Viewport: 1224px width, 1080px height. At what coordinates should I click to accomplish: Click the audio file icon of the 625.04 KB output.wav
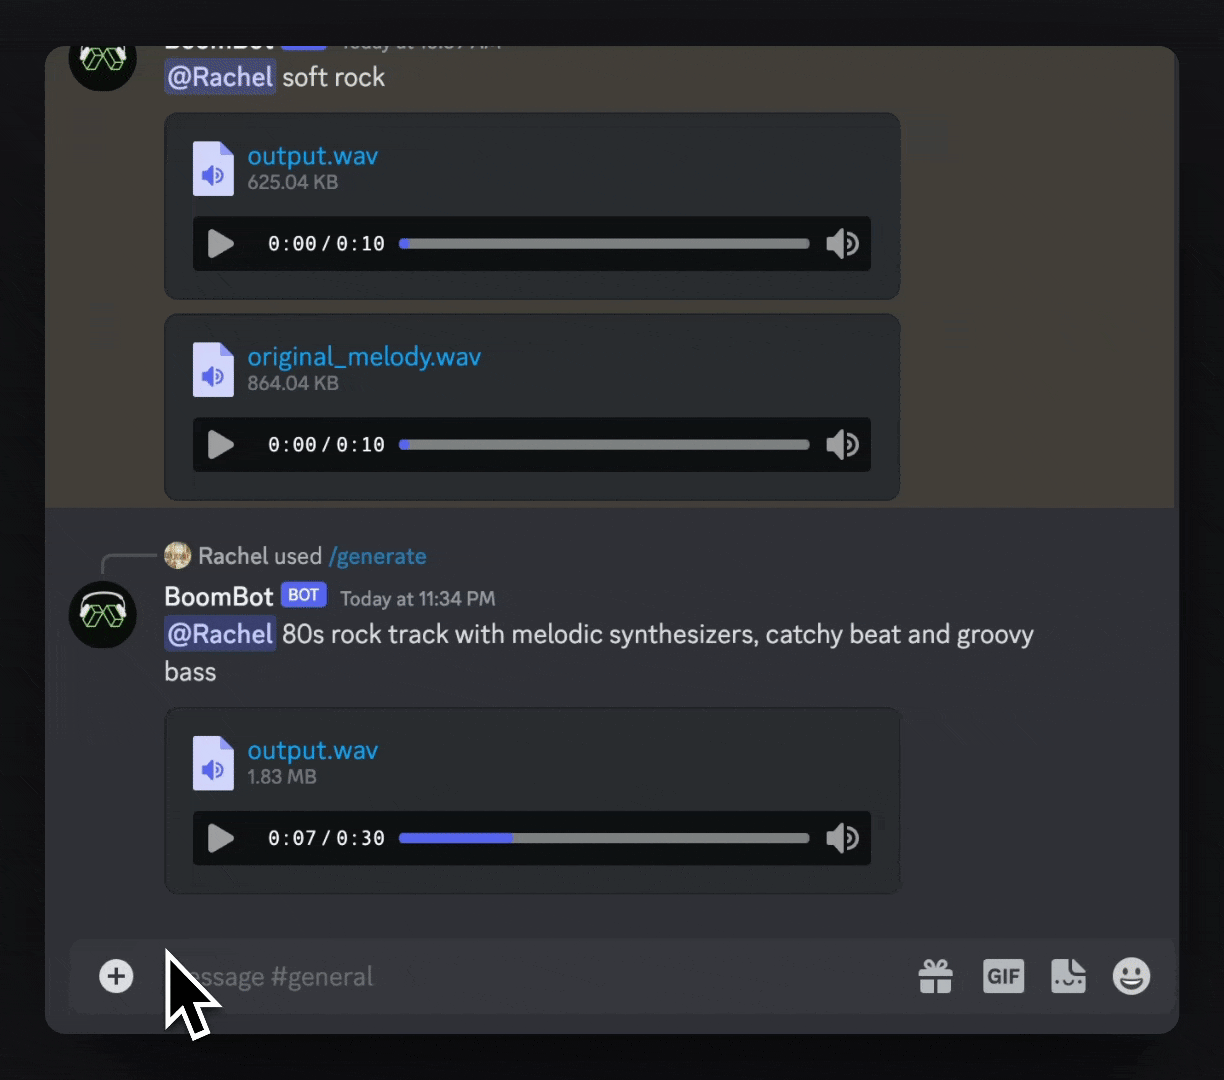(x=212, y=169)
